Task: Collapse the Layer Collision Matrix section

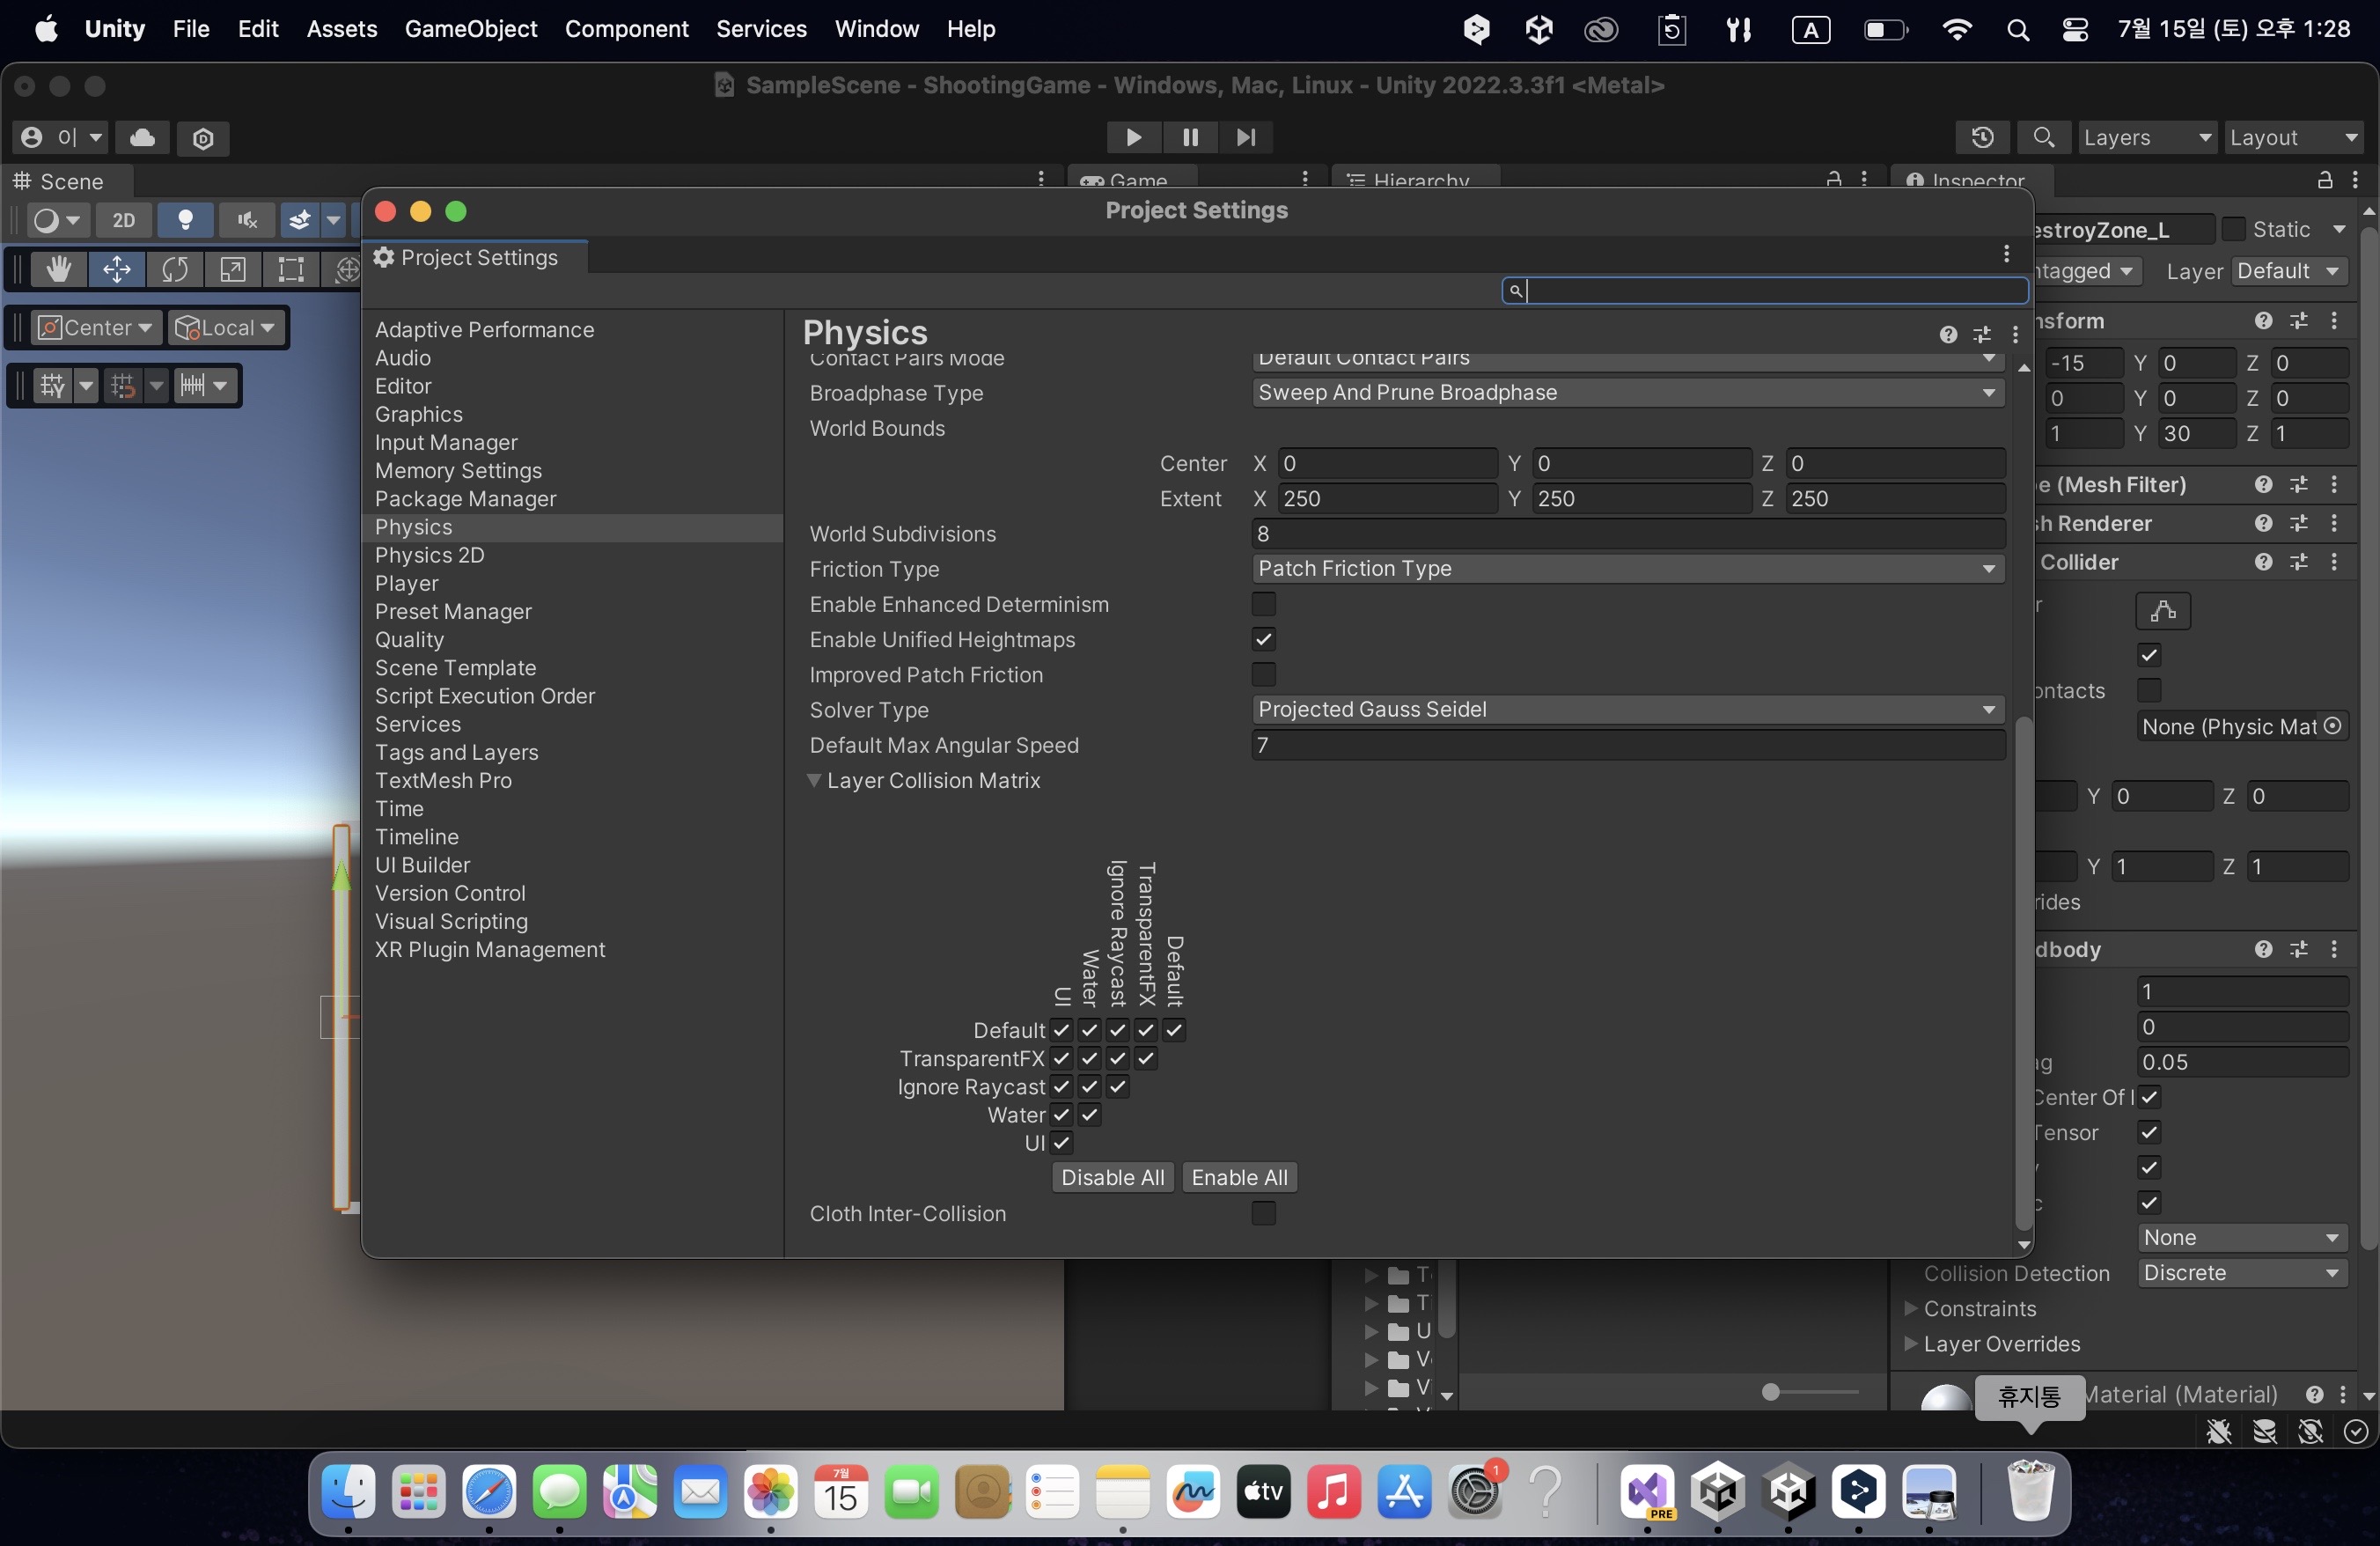Action: [x=814, y=780]
